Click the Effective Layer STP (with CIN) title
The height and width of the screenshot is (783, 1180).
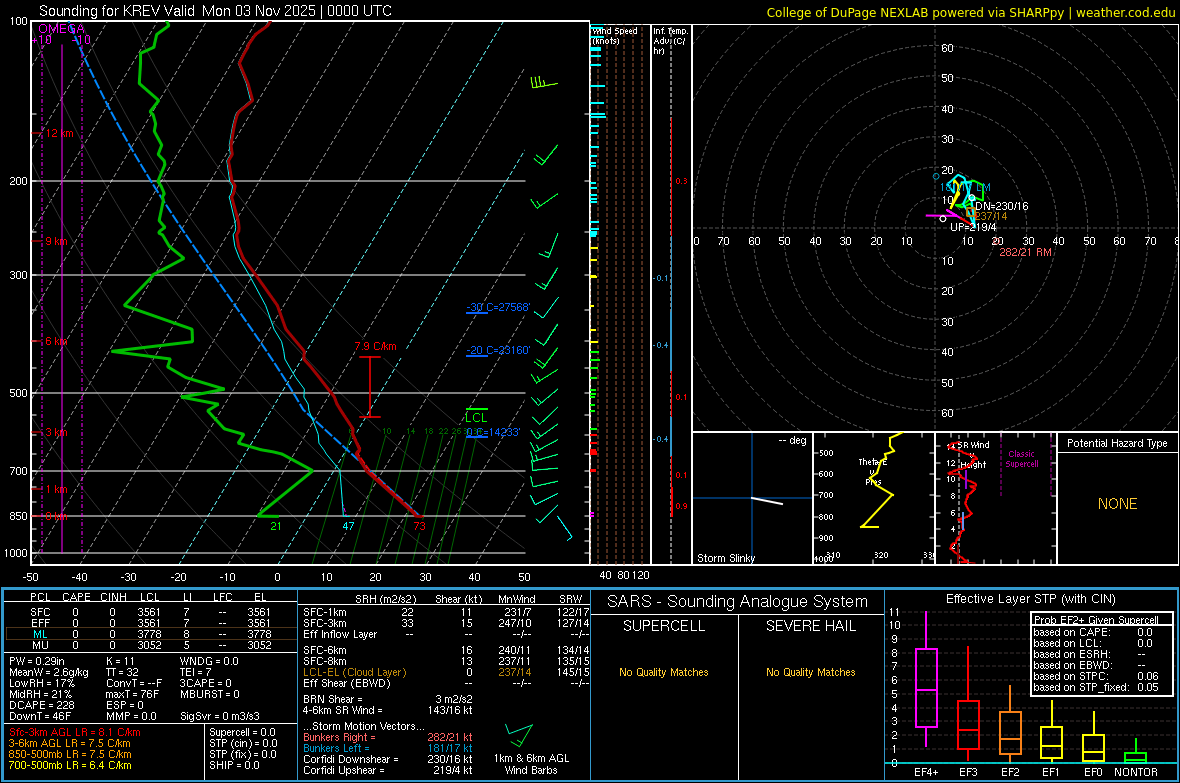1031,599
